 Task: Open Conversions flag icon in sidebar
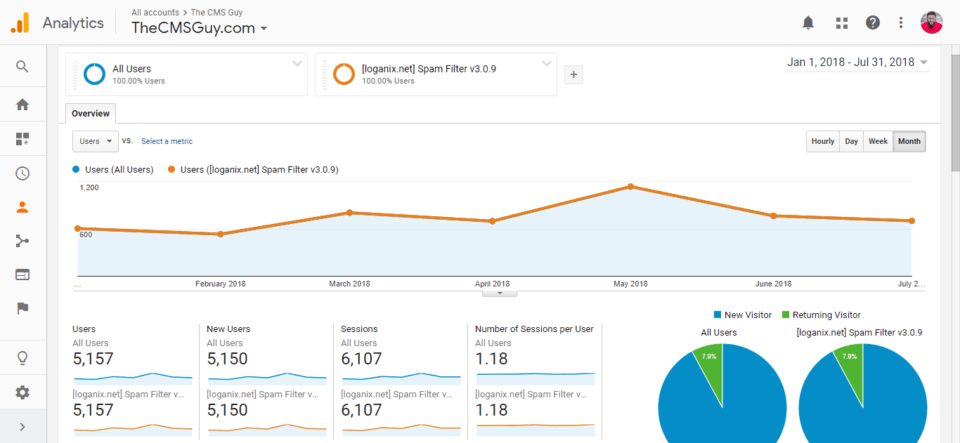(23, 308)
